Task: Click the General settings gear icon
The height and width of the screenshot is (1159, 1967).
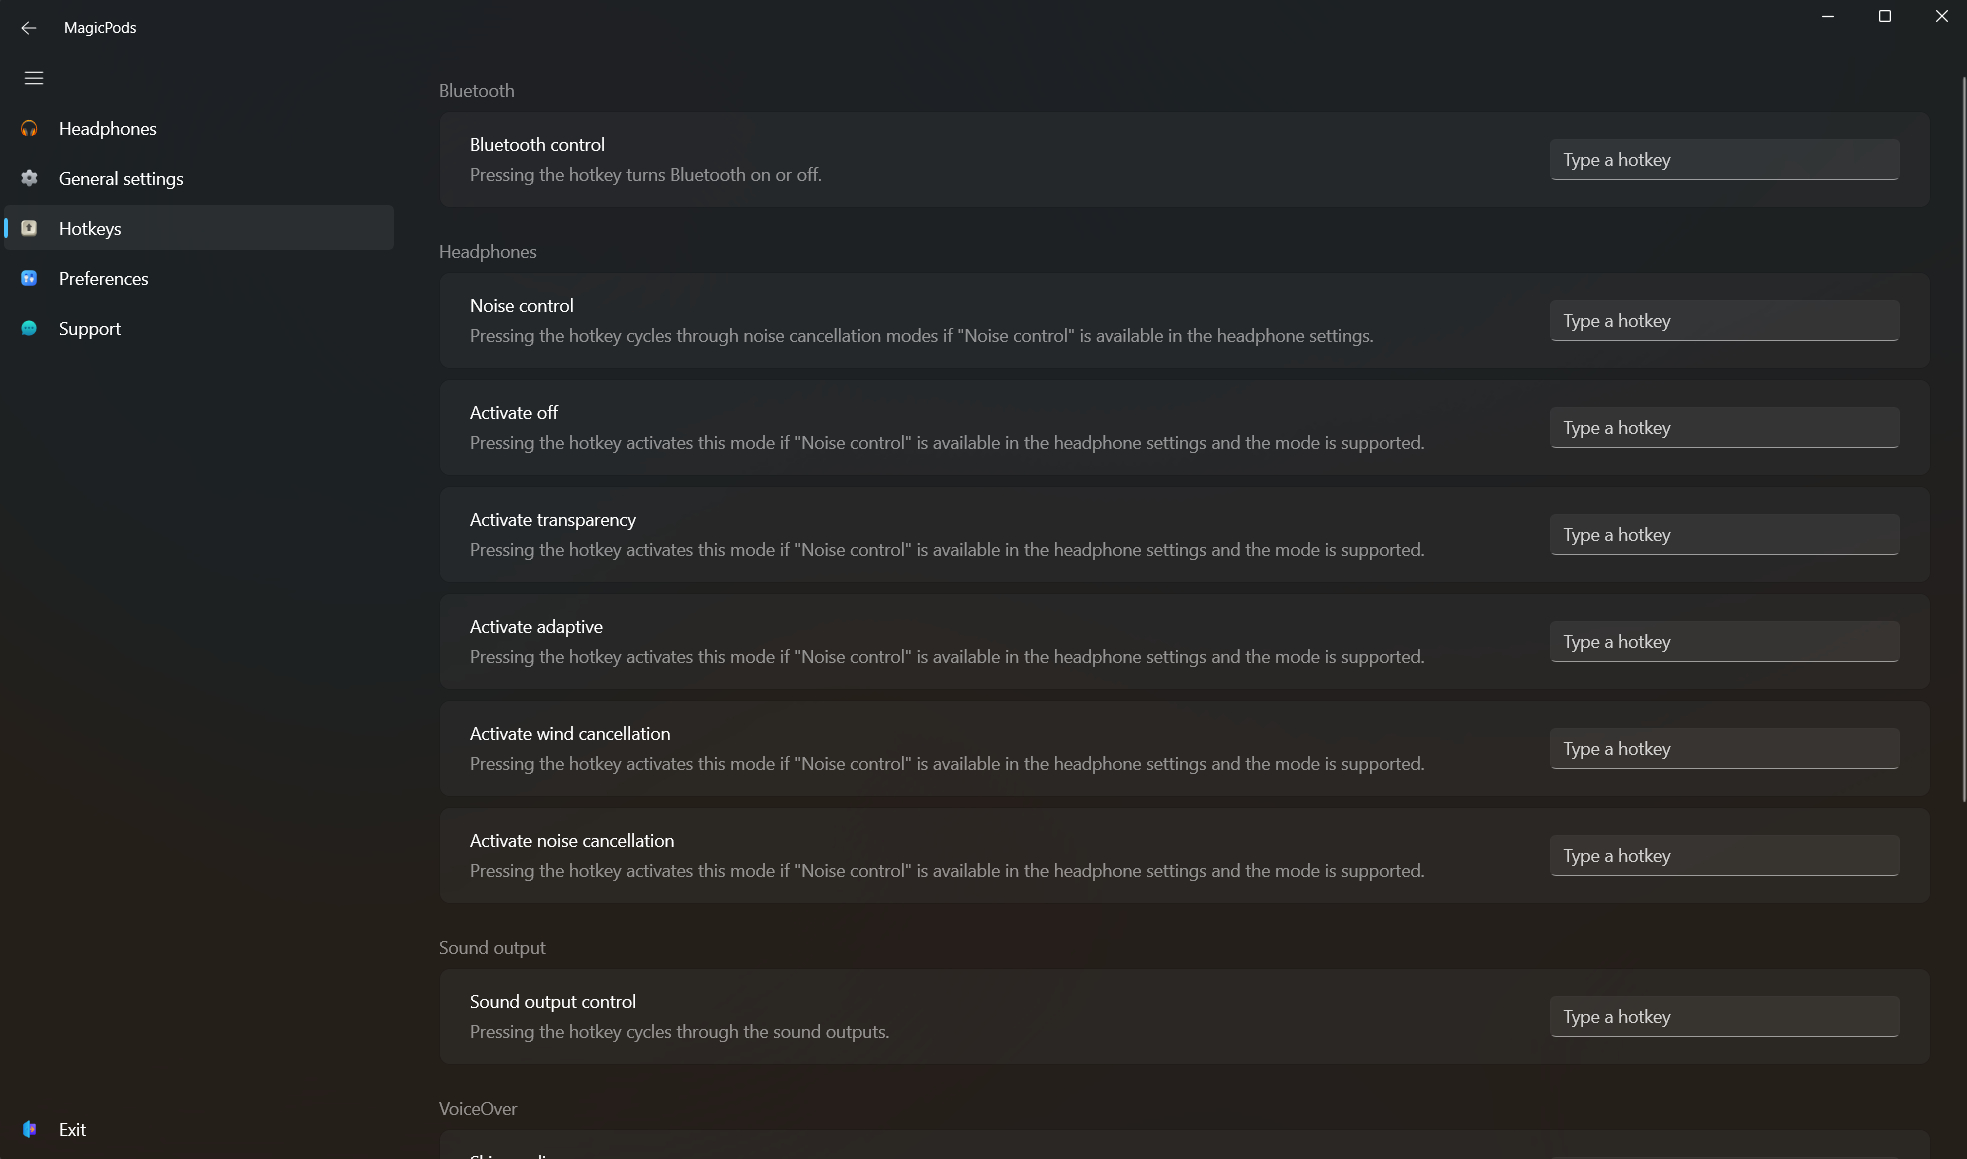Action: point(29,178)
